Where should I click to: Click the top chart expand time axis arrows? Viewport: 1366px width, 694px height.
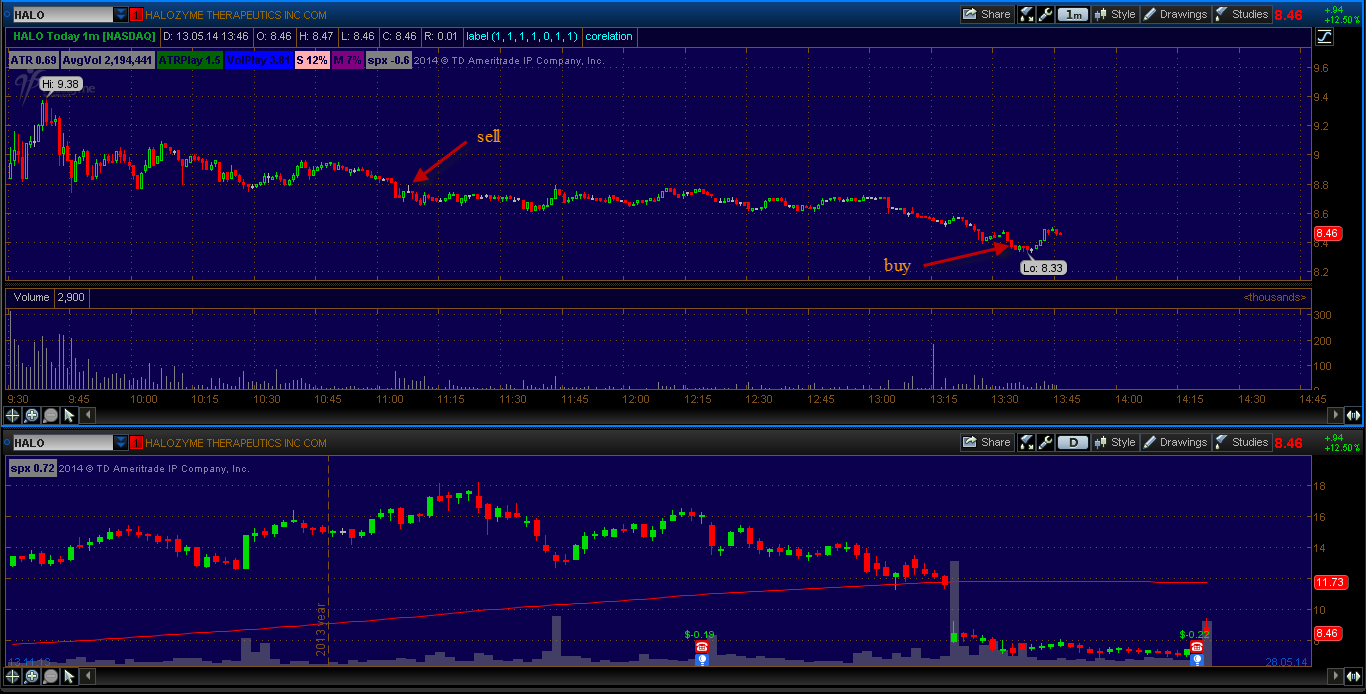tap(1353, 415)
